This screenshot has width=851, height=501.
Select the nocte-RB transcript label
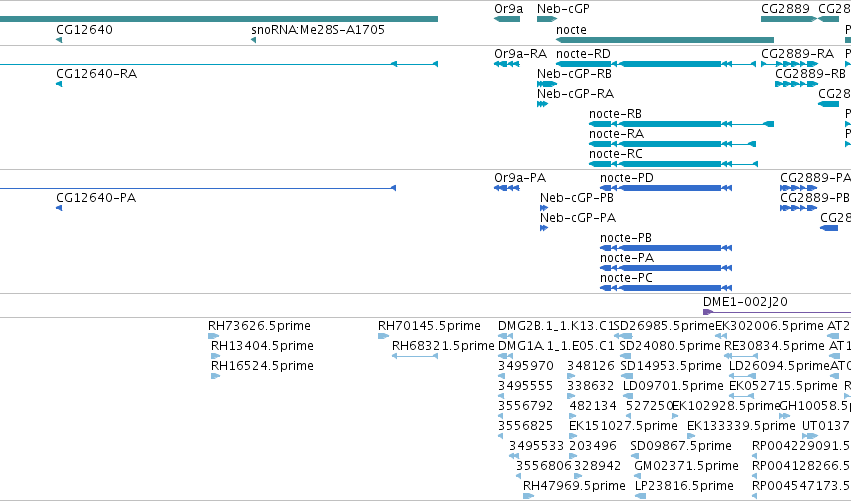coord(615,114)
